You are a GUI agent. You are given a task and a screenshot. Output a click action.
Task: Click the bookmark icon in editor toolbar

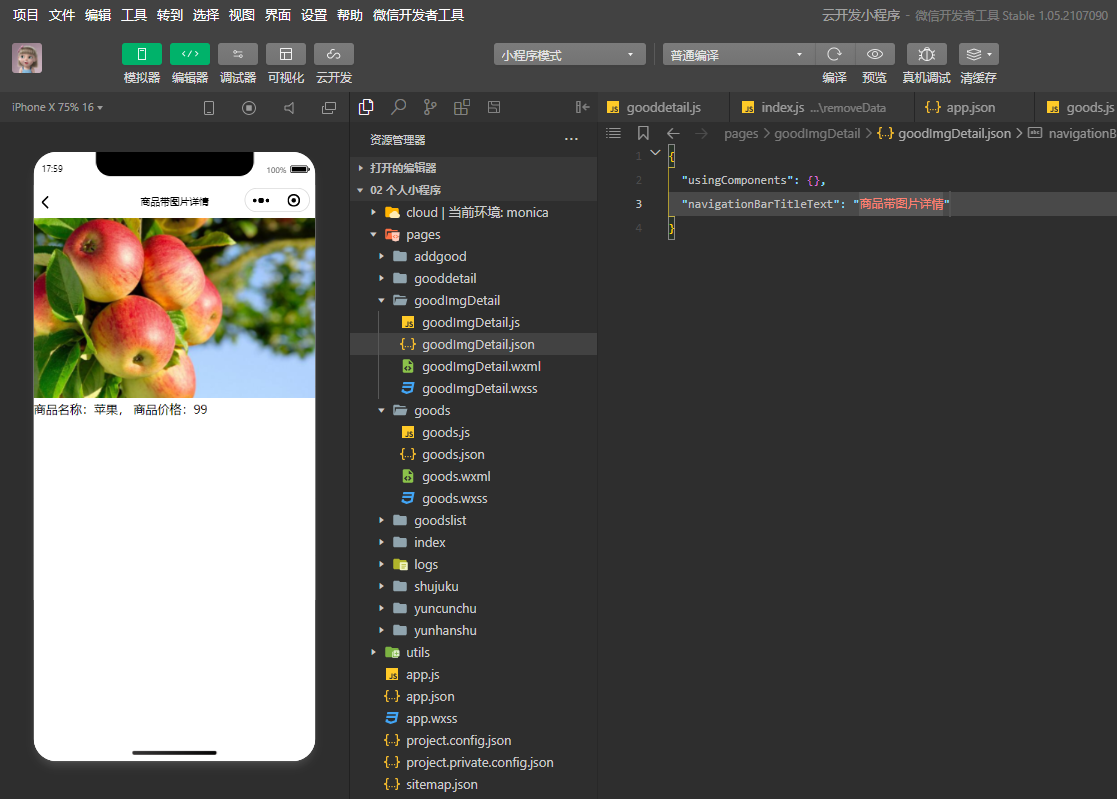tap(643, 133)
